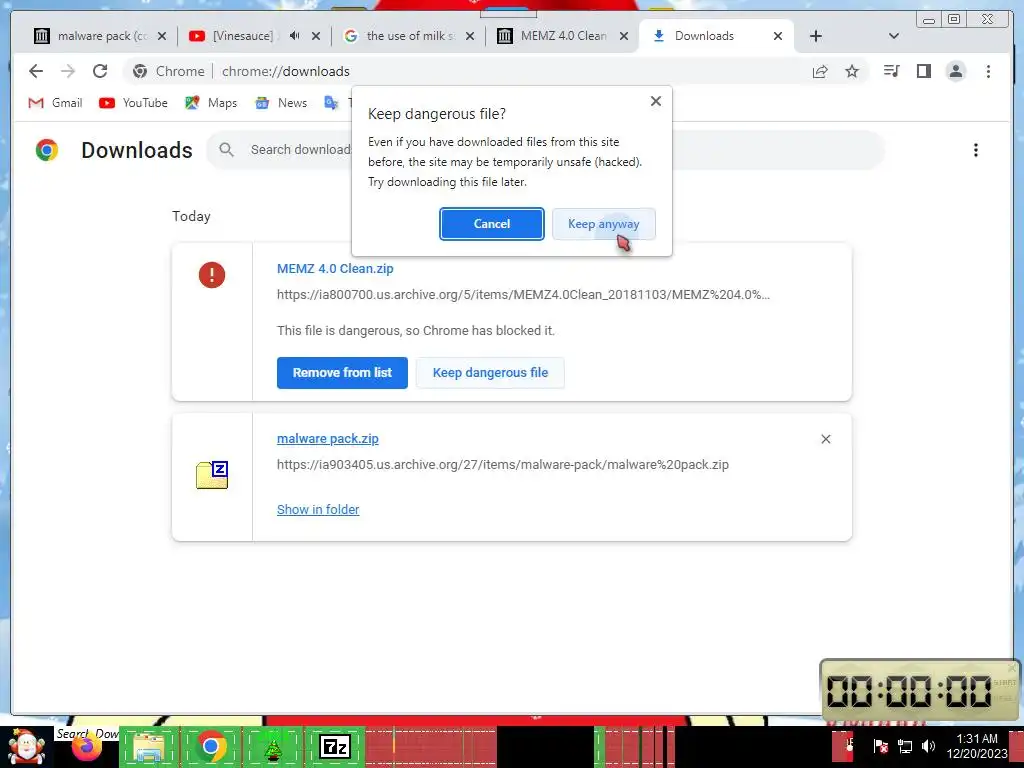Open the clock showing 1:31 AM
This screenshot has height=768, width=1024.
click(x=977, y=746)
